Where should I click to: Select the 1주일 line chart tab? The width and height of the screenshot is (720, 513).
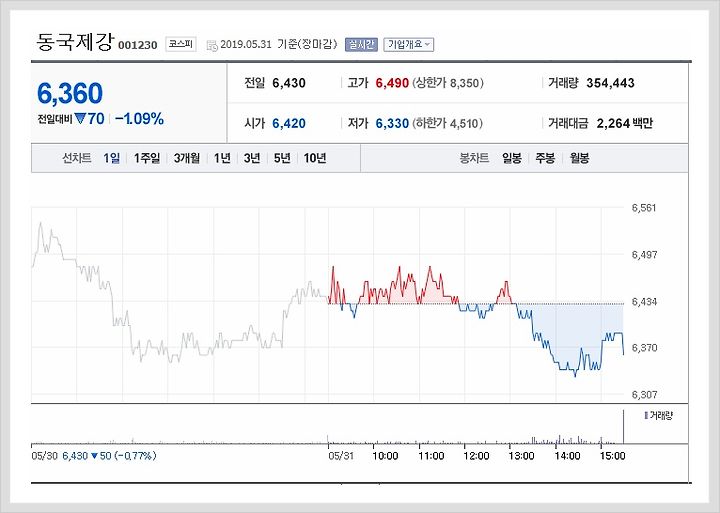147,158
